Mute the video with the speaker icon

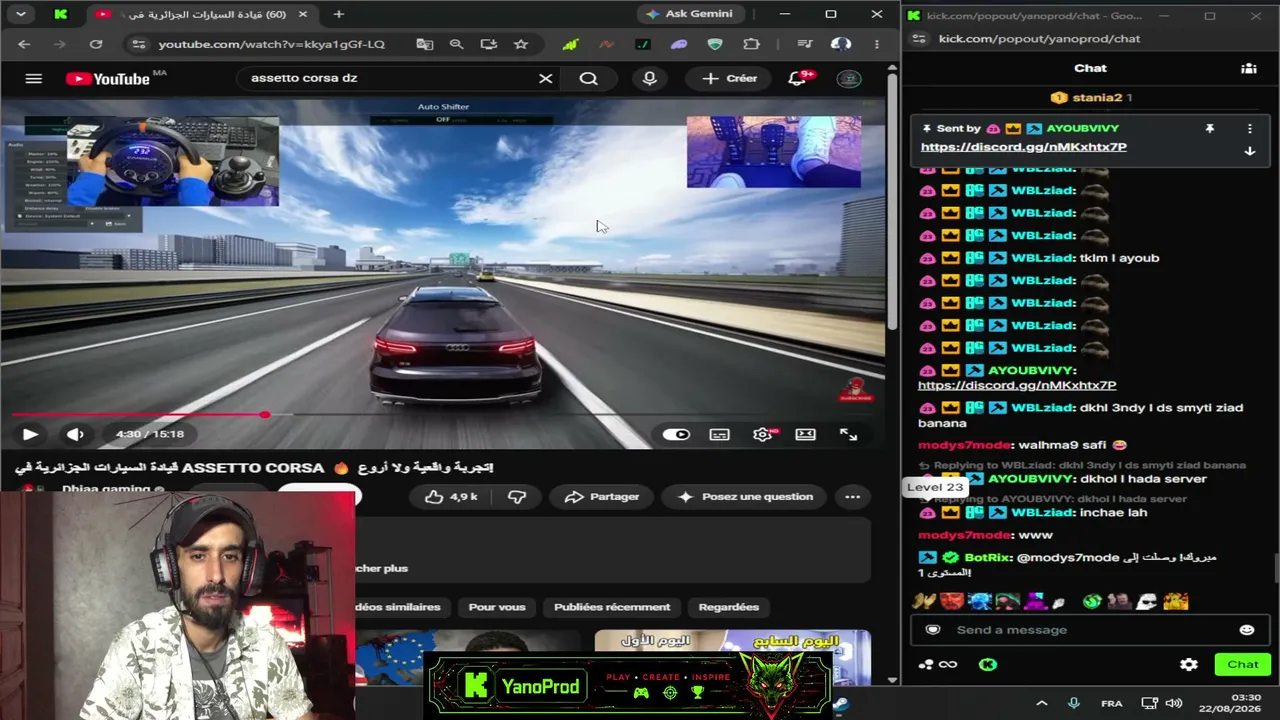pos(75,434)
